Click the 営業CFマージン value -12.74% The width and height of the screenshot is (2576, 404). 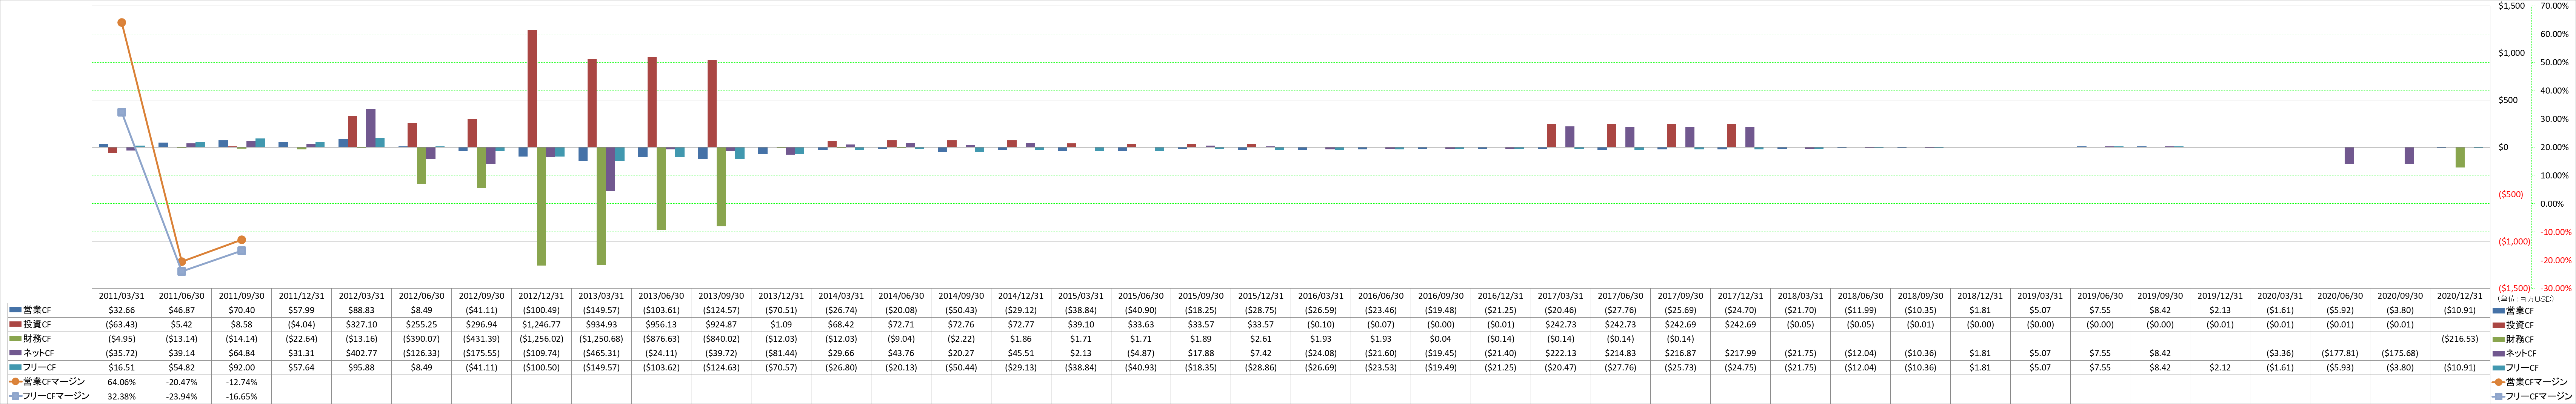(x=242, y=382)
